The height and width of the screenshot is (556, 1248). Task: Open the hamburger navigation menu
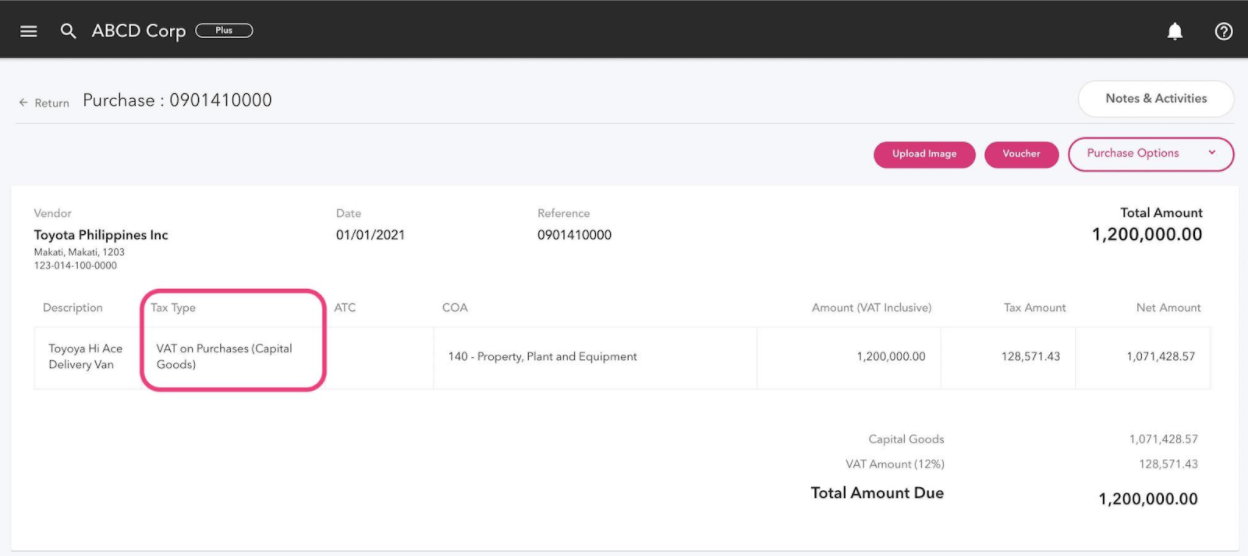pyautogui.click(x=29, y=31)
